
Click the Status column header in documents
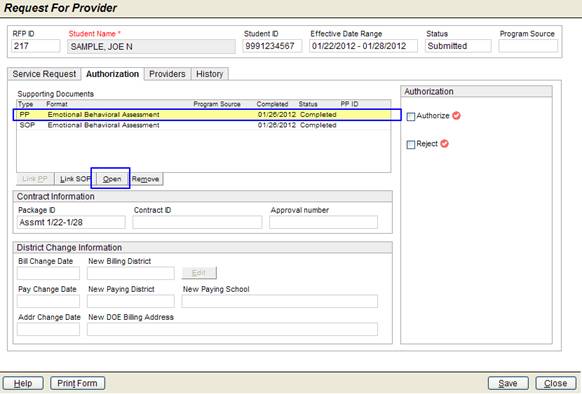(x=308, y=104)
